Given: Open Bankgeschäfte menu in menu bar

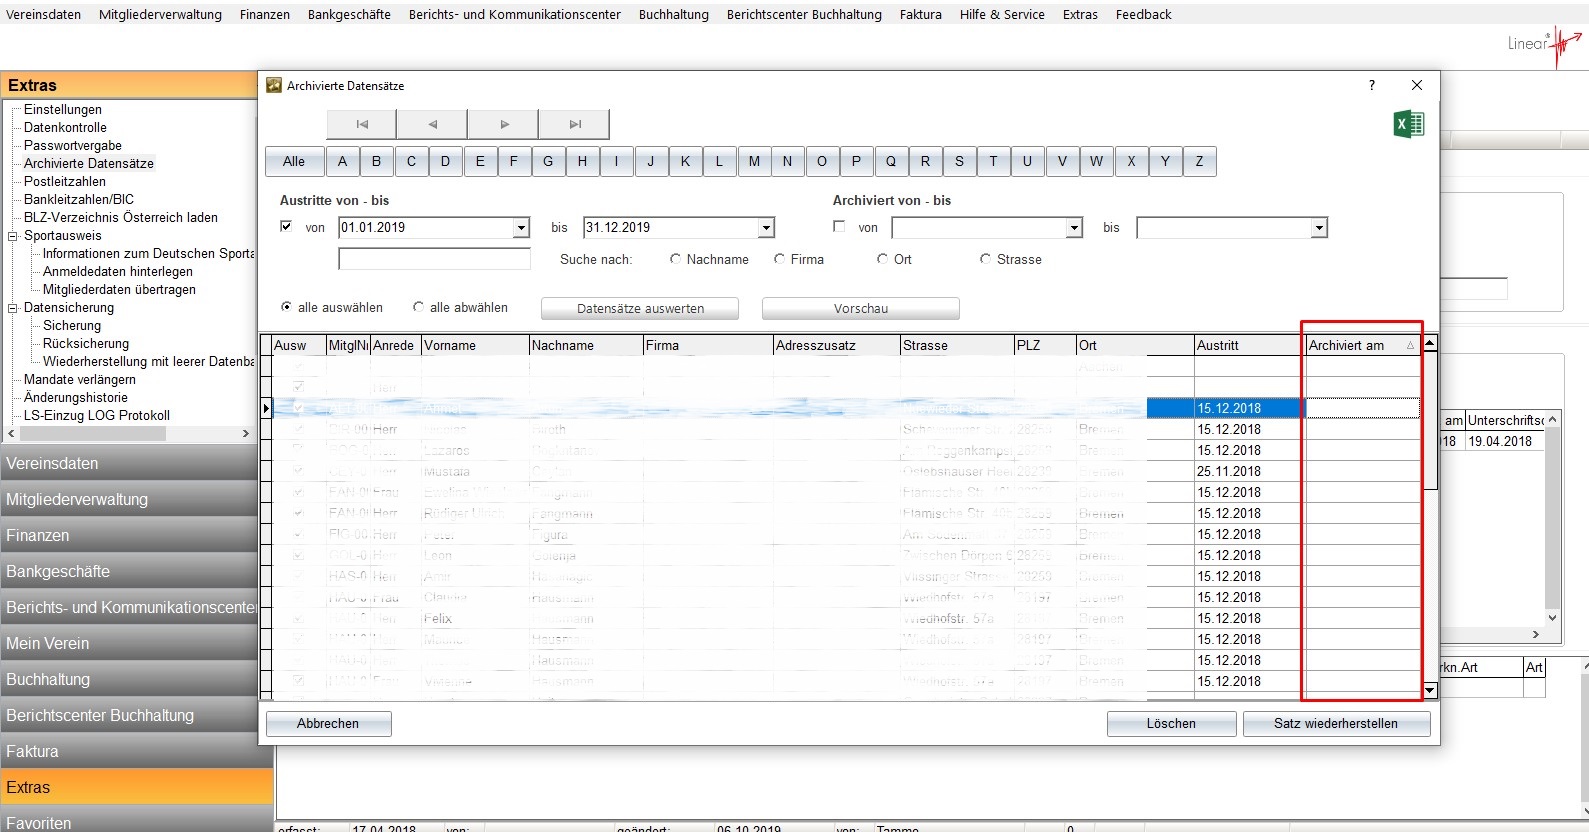Looking at the screenshot, I should coord(349,14).
